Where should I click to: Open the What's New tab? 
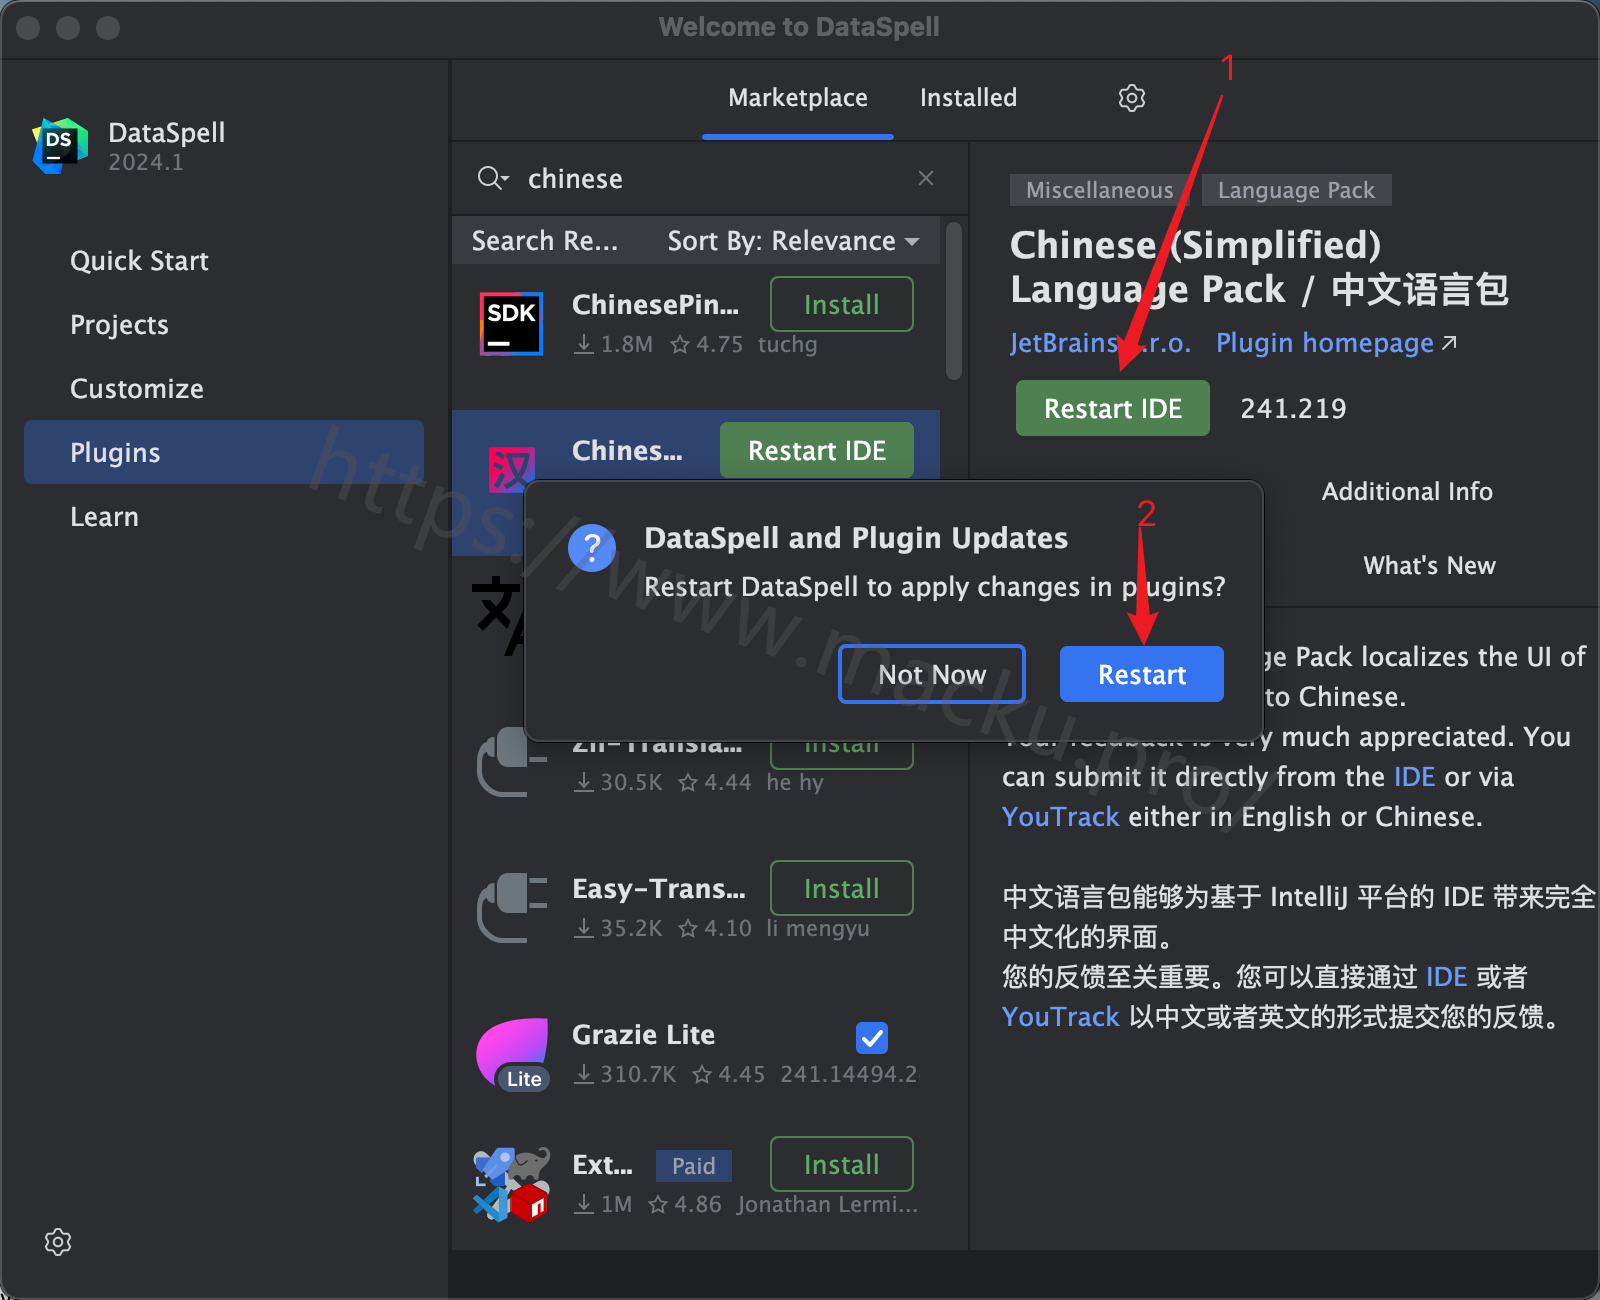[1429, 566]
